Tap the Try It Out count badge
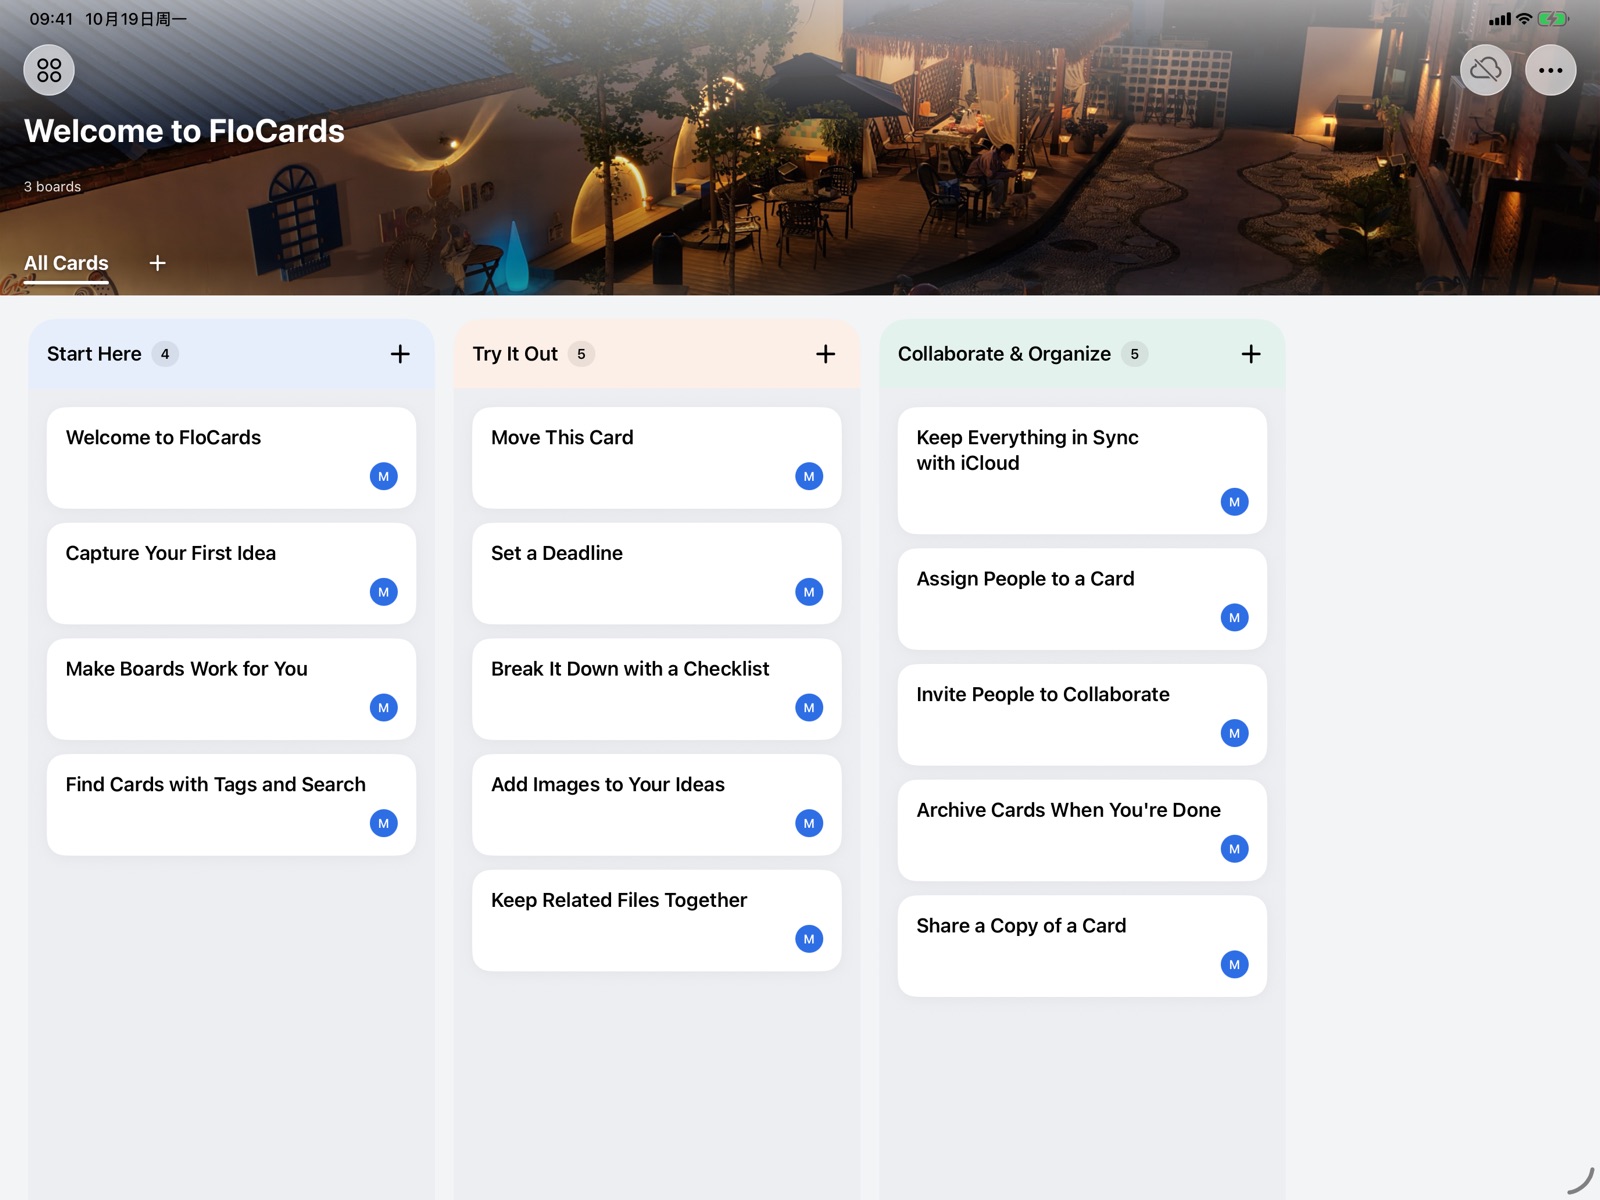The height and width of the screenshot is (1200, 1600). (581, 354)
